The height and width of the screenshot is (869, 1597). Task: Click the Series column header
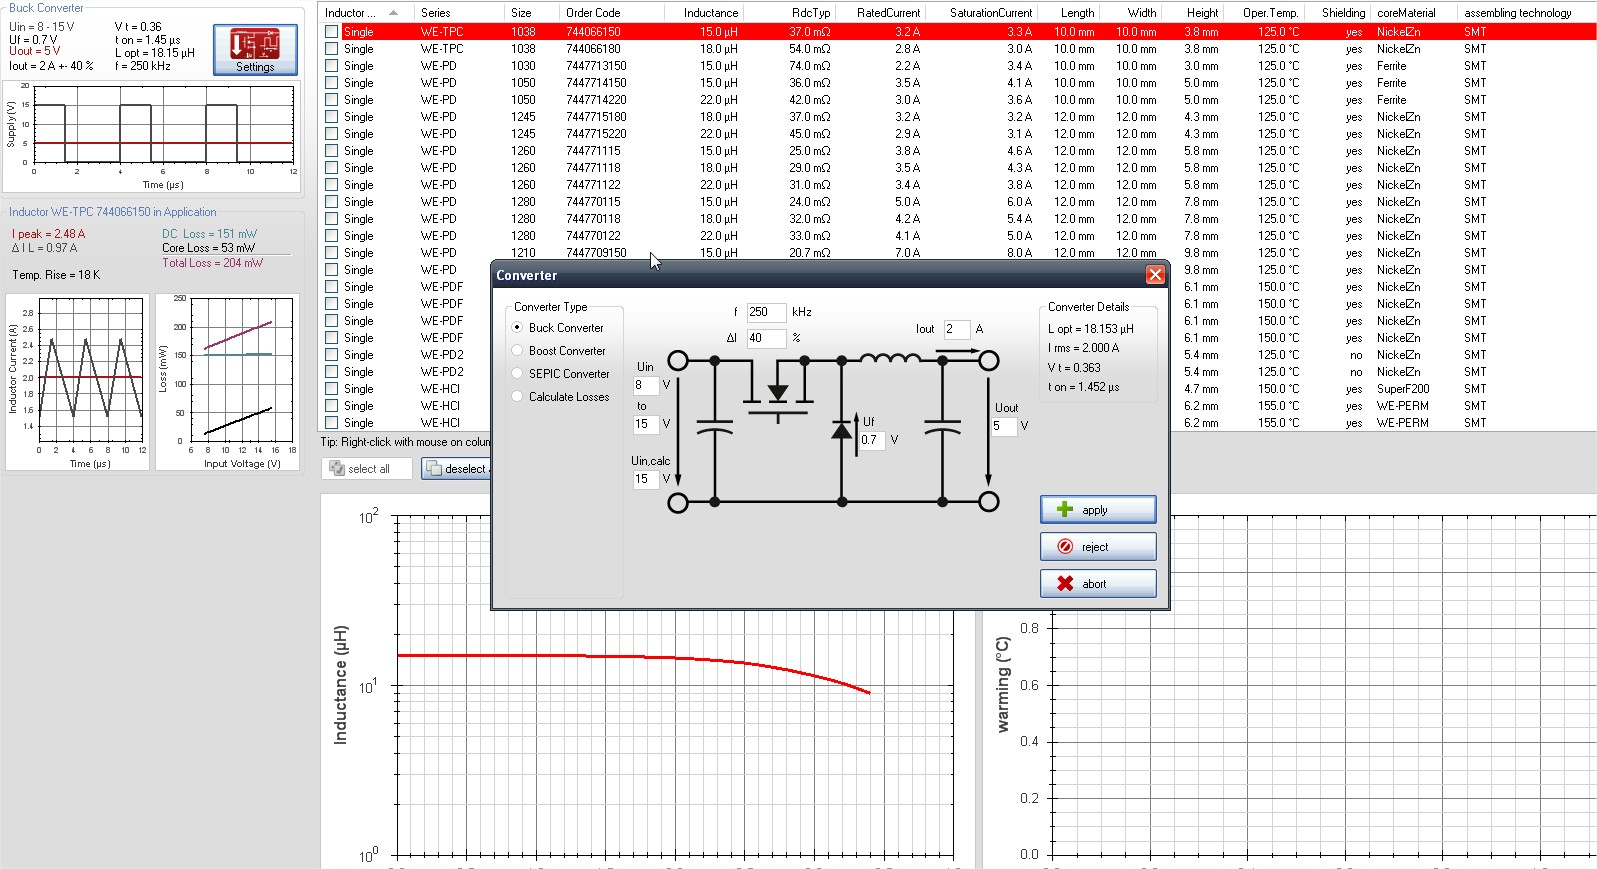pos(435,13)
